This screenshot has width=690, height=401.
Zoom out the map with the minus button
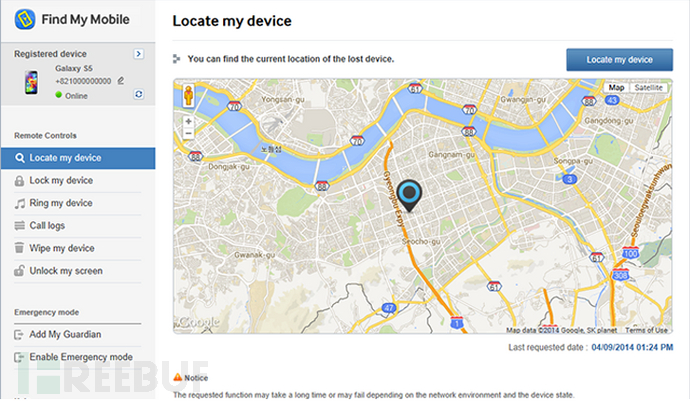point(188,133)
